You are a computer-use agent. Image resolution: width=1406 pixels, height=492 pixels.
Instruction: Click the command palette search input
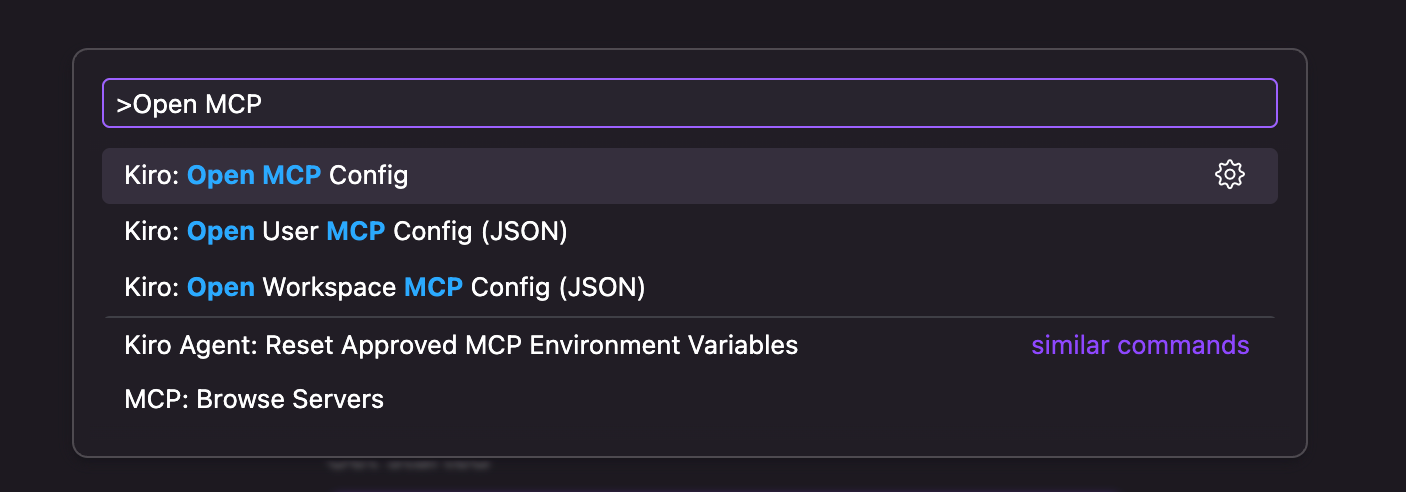pos(689,103)
